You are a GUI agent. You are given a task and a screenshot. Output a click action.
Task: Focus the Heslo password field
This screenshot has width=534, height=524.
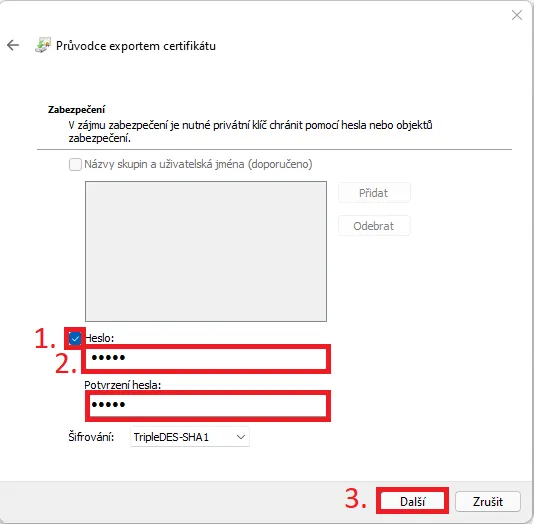pos(206,358)
